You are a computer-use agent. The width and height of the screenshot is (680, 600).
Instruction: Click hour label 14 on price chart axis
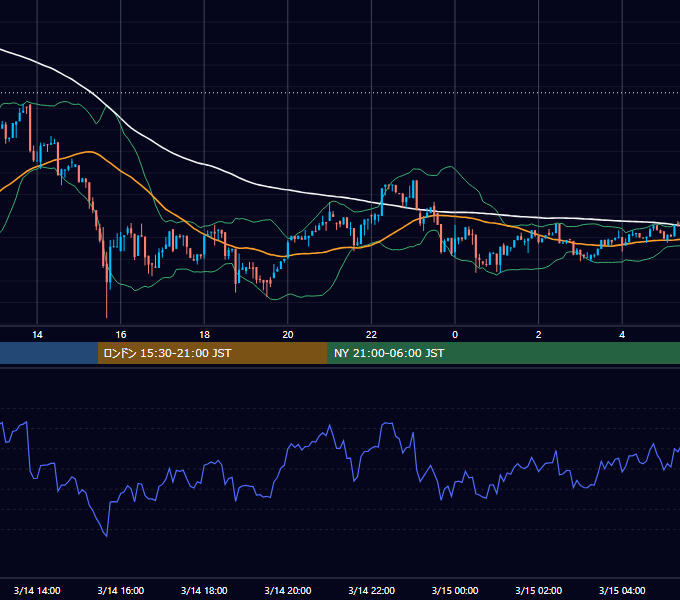[37, 334]
